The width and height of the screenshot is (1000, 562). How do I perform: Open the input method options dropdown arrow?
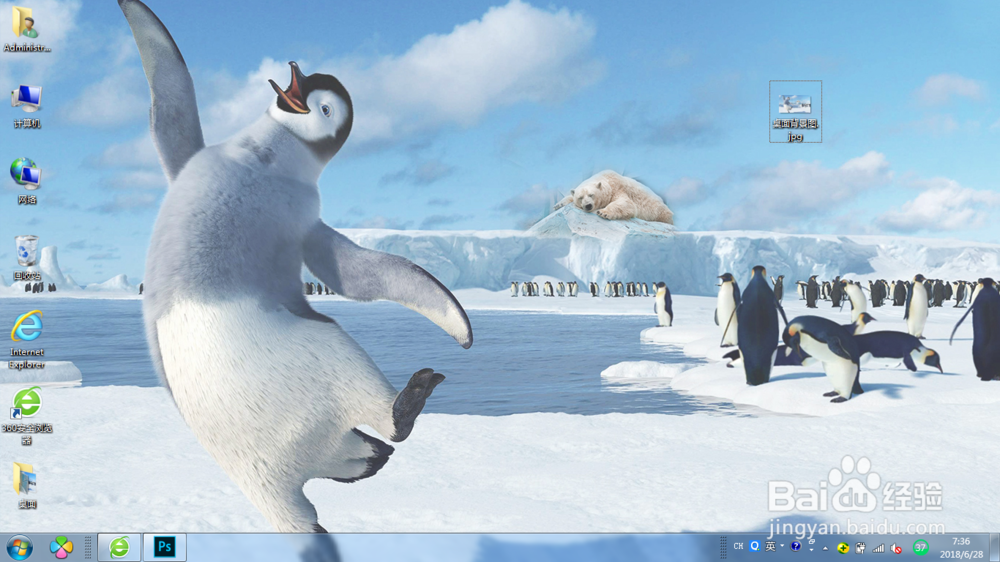(x=783, y=546)
